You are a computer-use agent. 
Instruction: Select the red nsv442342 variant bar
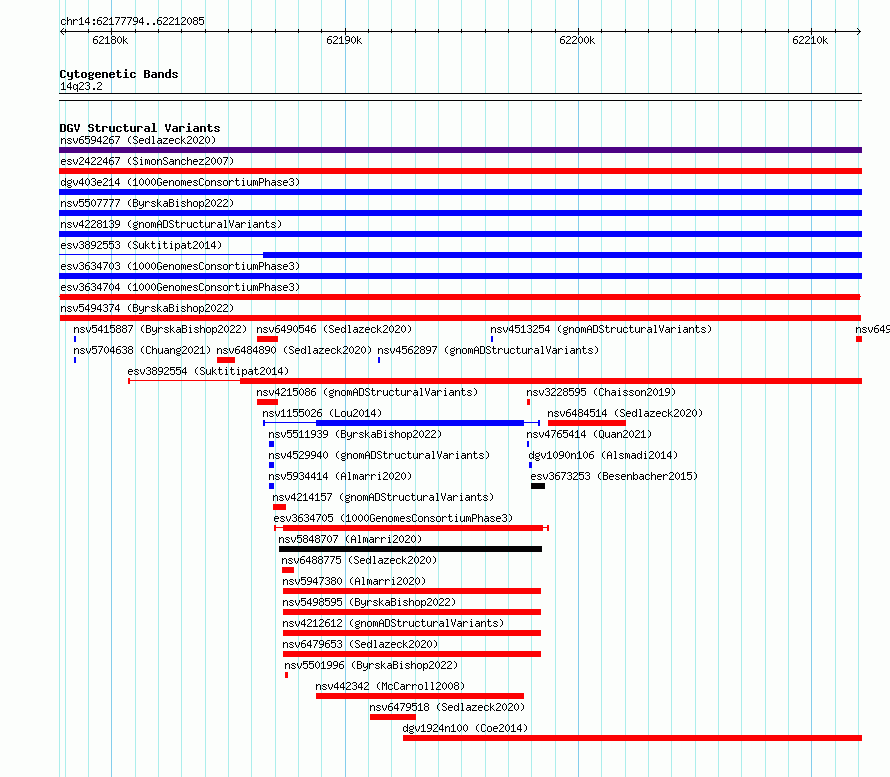[x=420, y=696]
